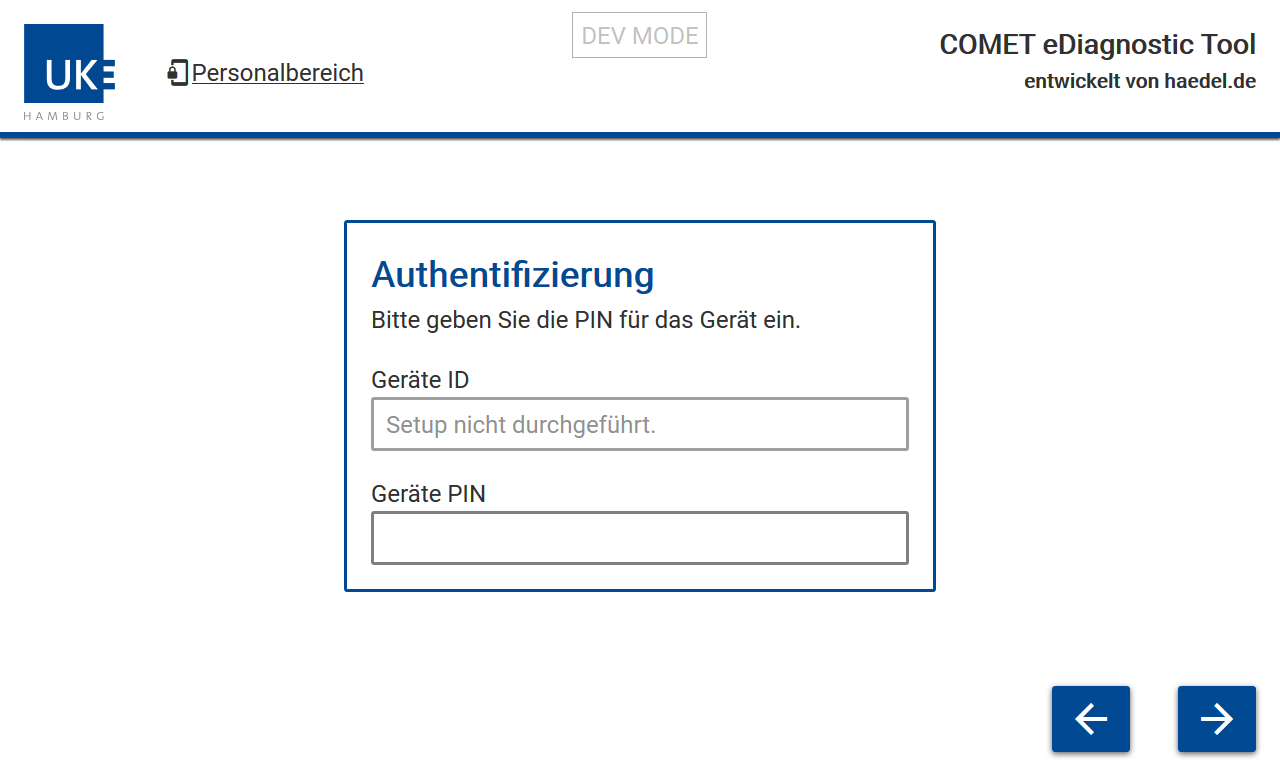Image resolution: width=1280 pixels, height=776 pixels.
Task: Click the word 'haedel.de' in the header
Action: [x=1209, y=82]
